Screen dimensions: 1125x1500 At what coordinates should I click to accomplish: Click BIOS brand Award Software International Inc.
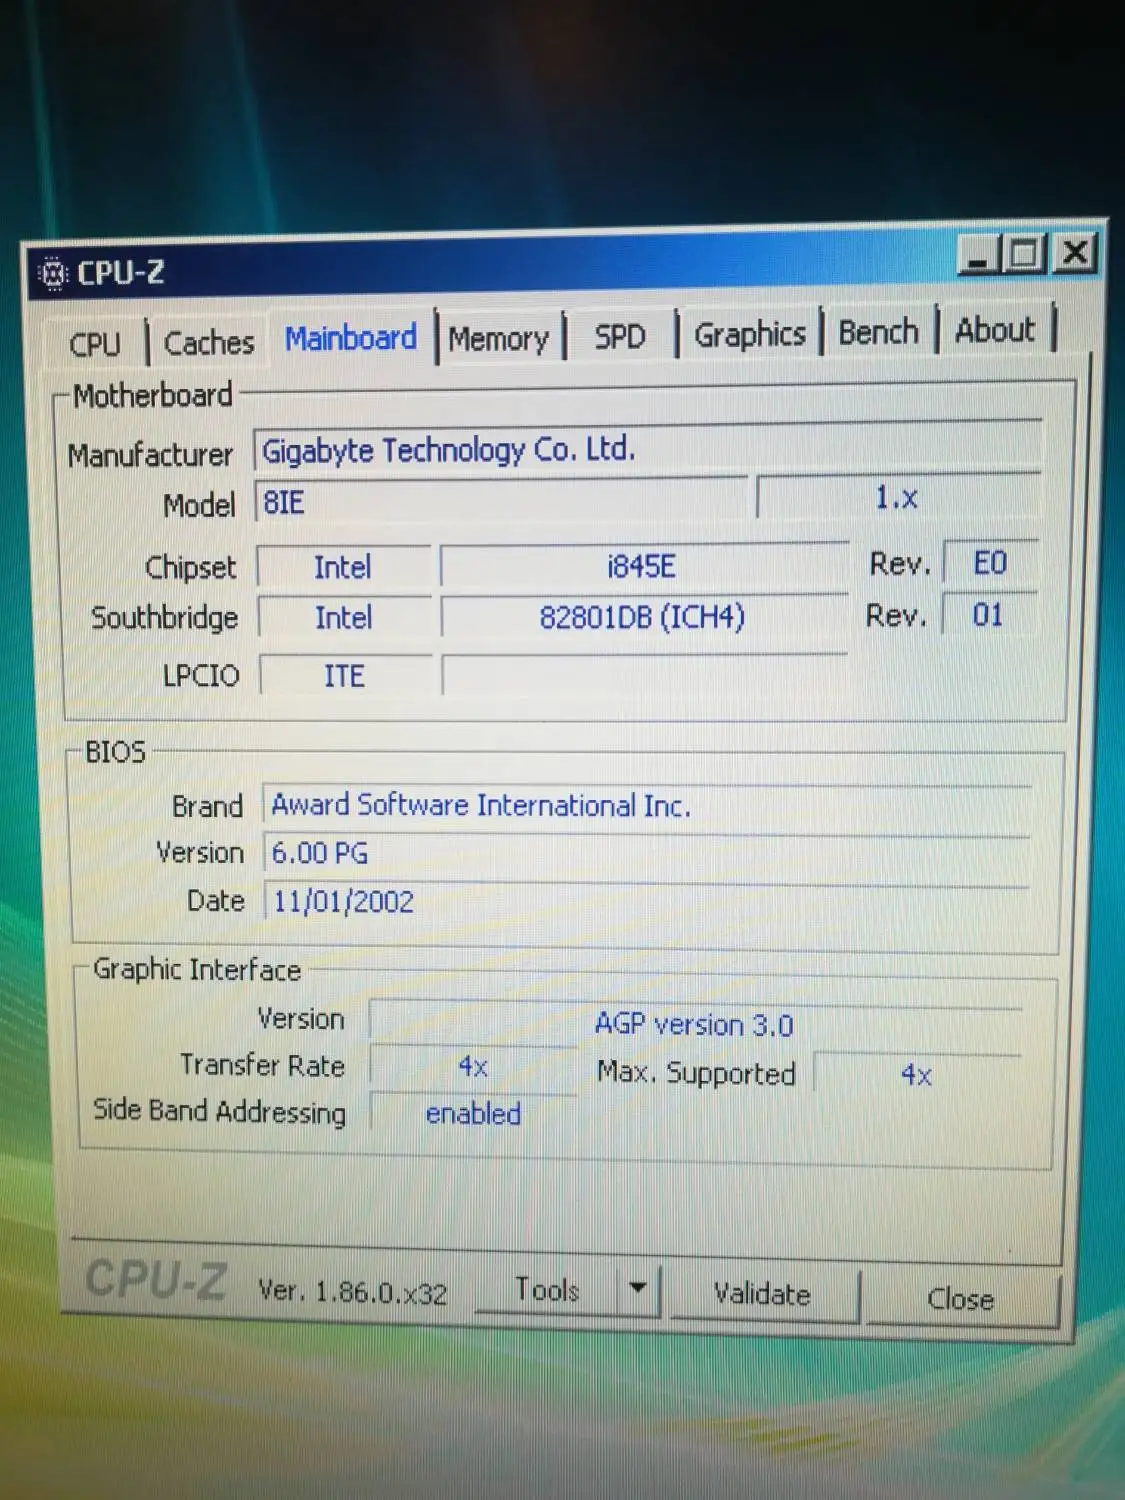point(647,804)
